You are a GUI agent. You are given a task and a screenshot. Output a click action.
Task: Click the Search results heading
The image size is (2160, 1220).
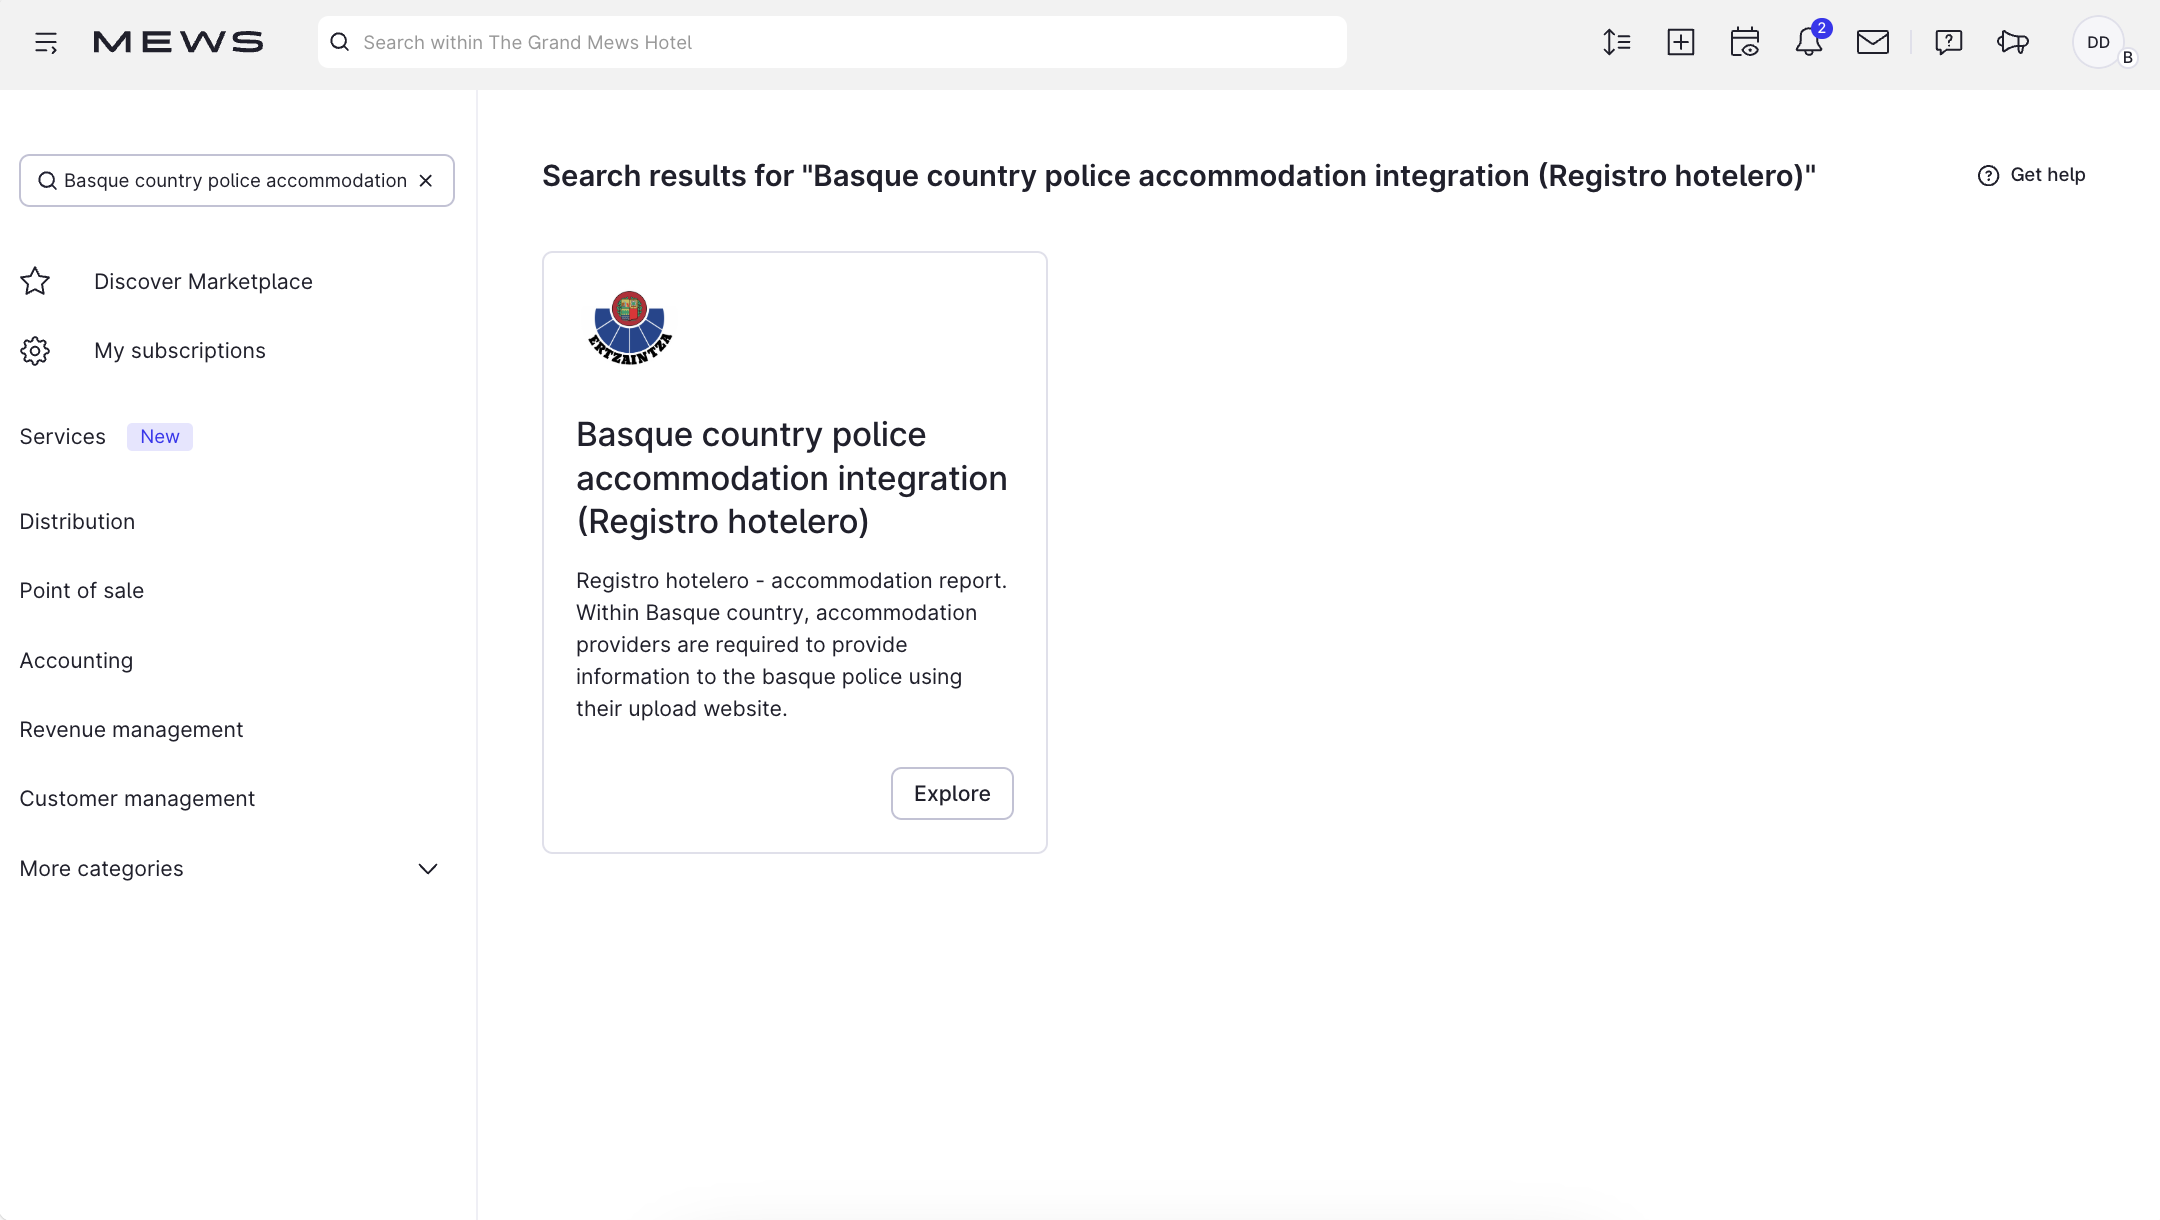[x=1179, y=175]
